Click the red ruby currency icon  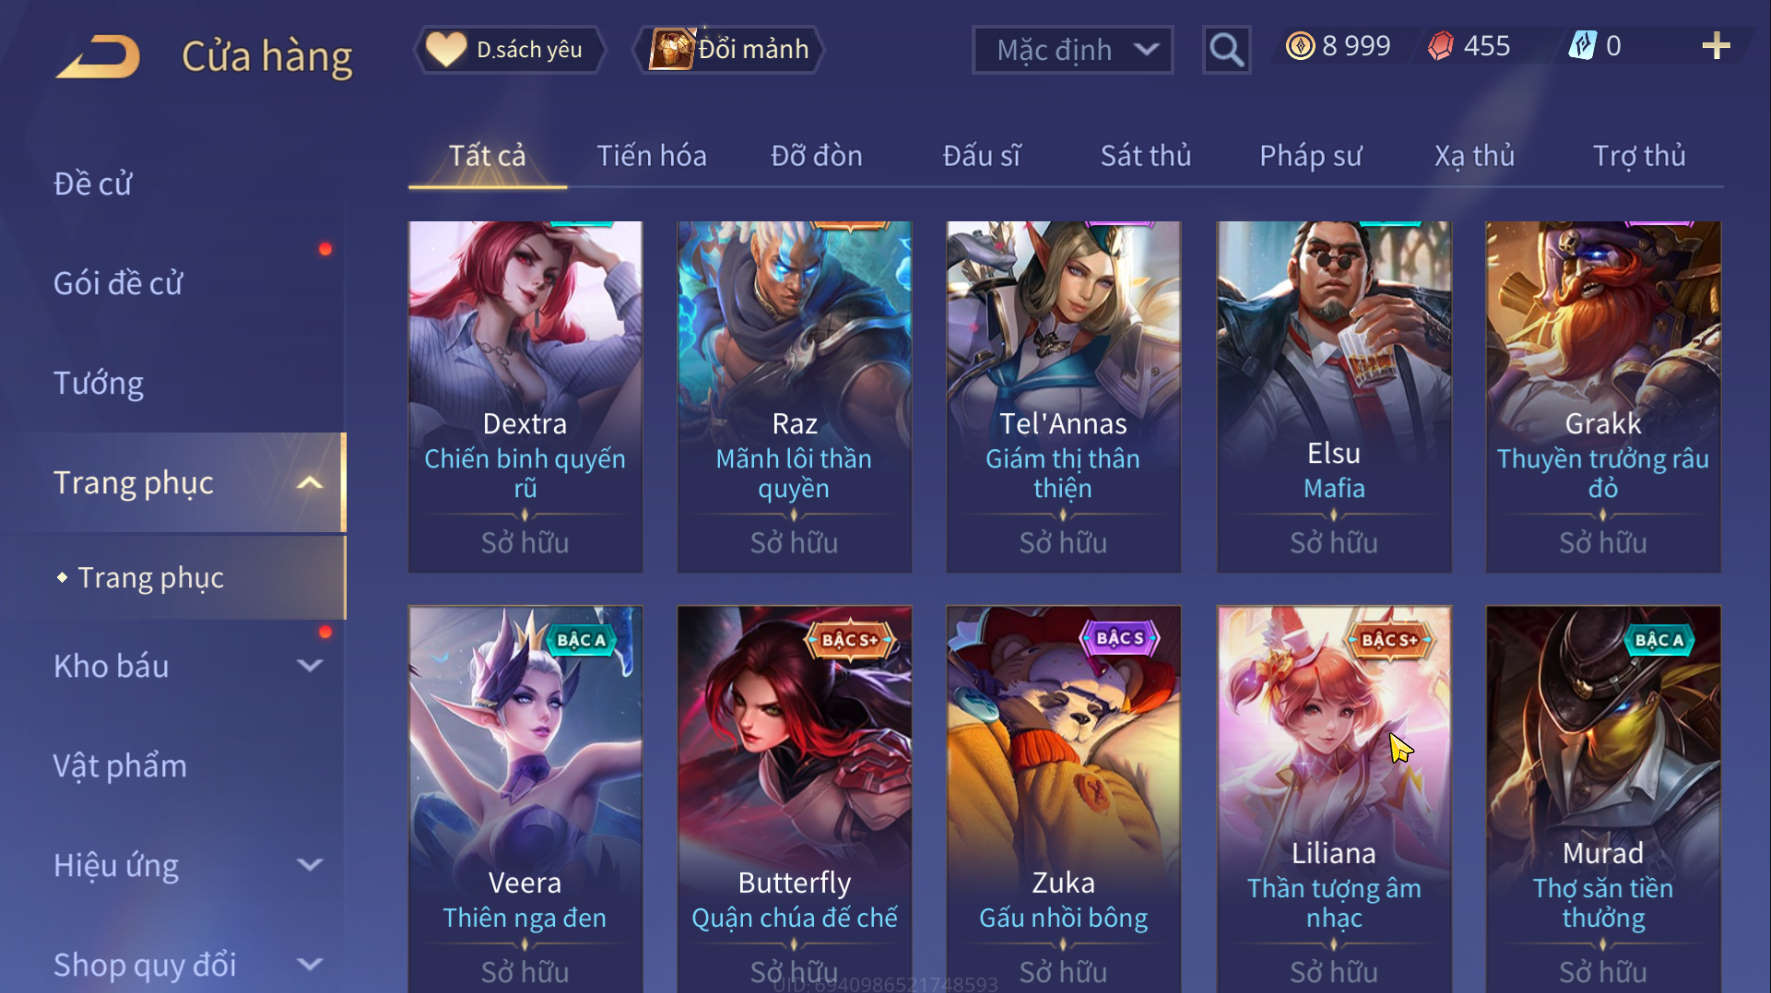click(x=1440, y=46)
